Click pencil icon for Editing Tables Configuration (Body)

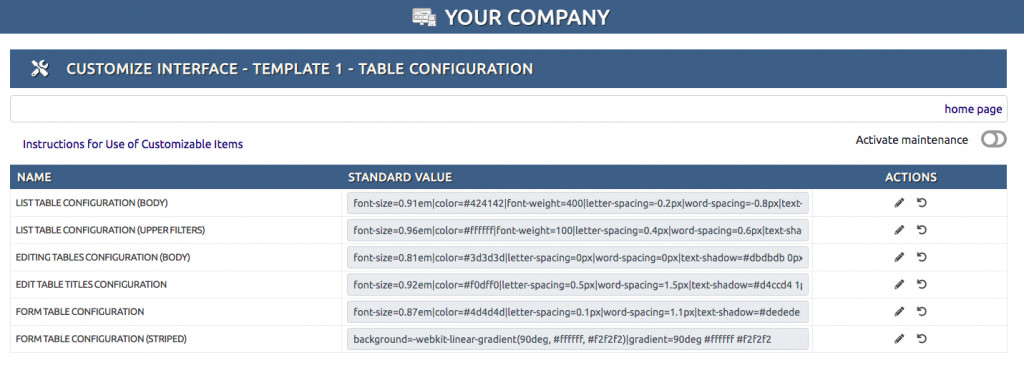click(899, 258)
